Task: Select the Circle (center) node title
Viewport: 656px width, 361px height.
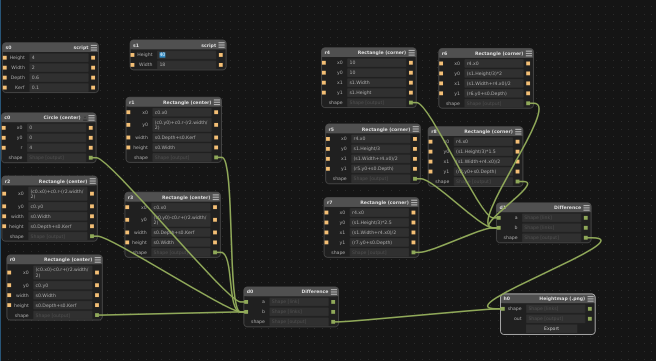Action: click(62, 118)
